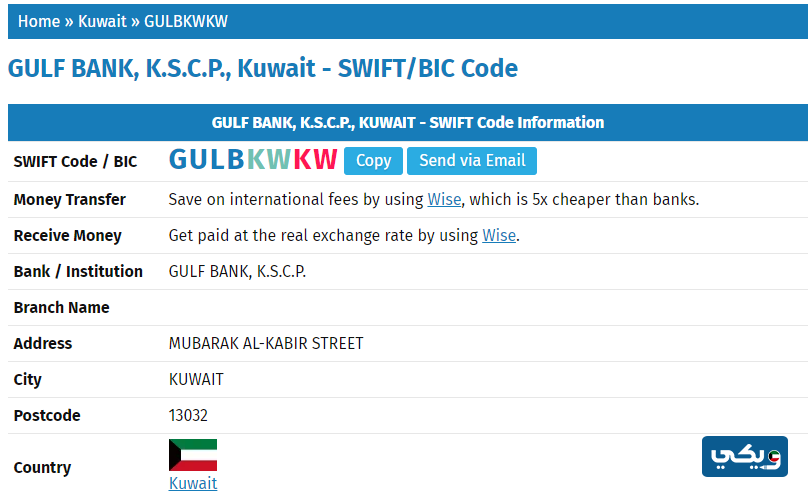Click the Branch Name row label

coord(61,307)
